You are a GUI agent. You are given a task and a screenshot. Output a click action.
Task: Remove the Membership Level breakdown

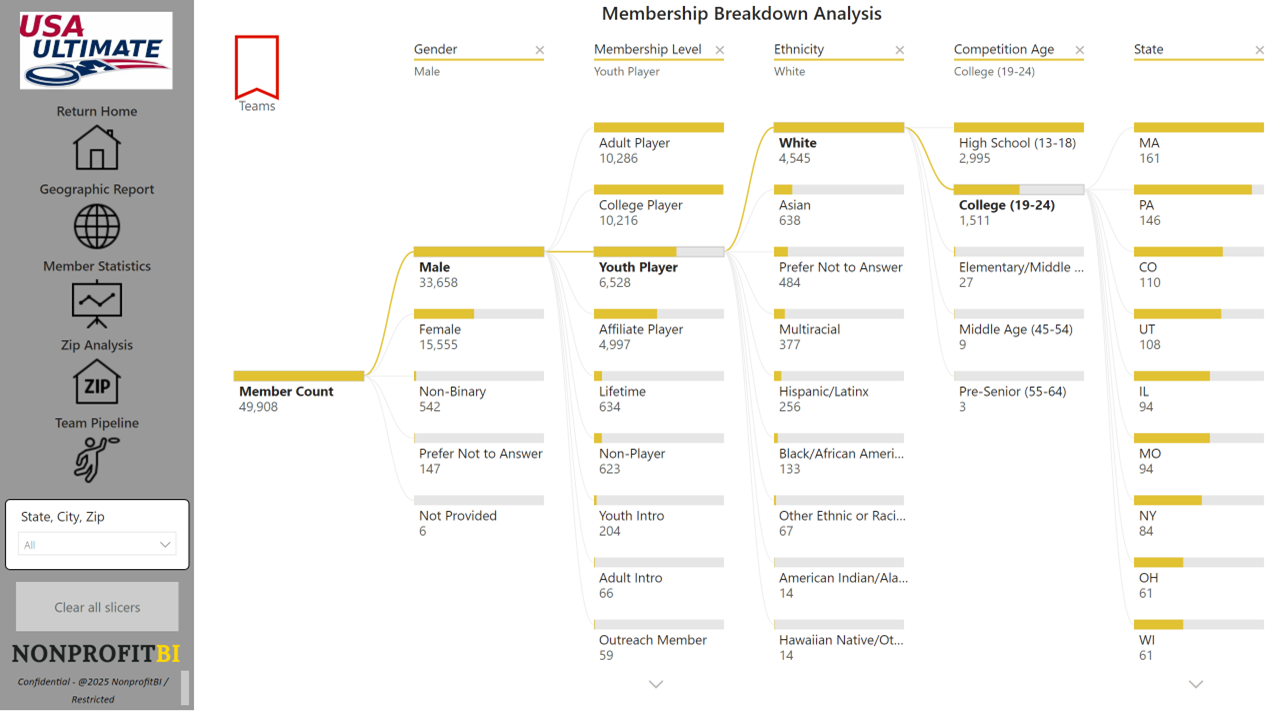pyautogui.click(x=720, y=50)
